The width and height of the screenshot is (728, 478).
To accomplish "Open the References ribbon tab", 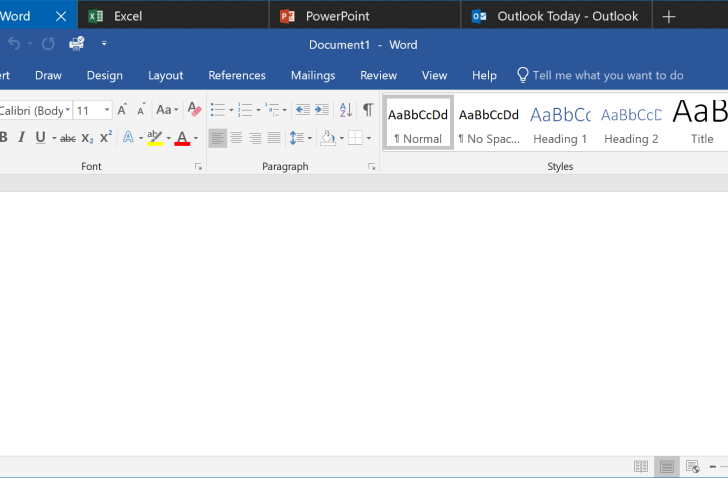I will [237, 75].
